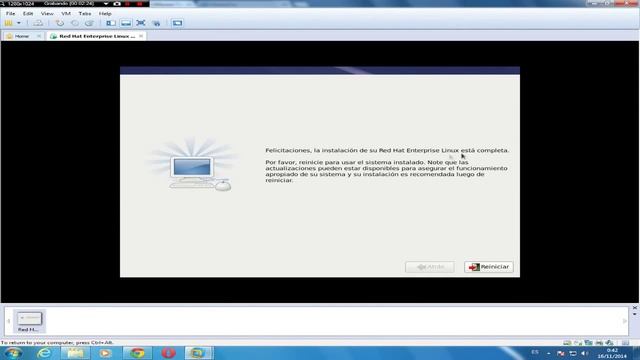This screenshot has height=360, width=640.
Task: Click the network tray icon
Action: (x=573, y=353)
